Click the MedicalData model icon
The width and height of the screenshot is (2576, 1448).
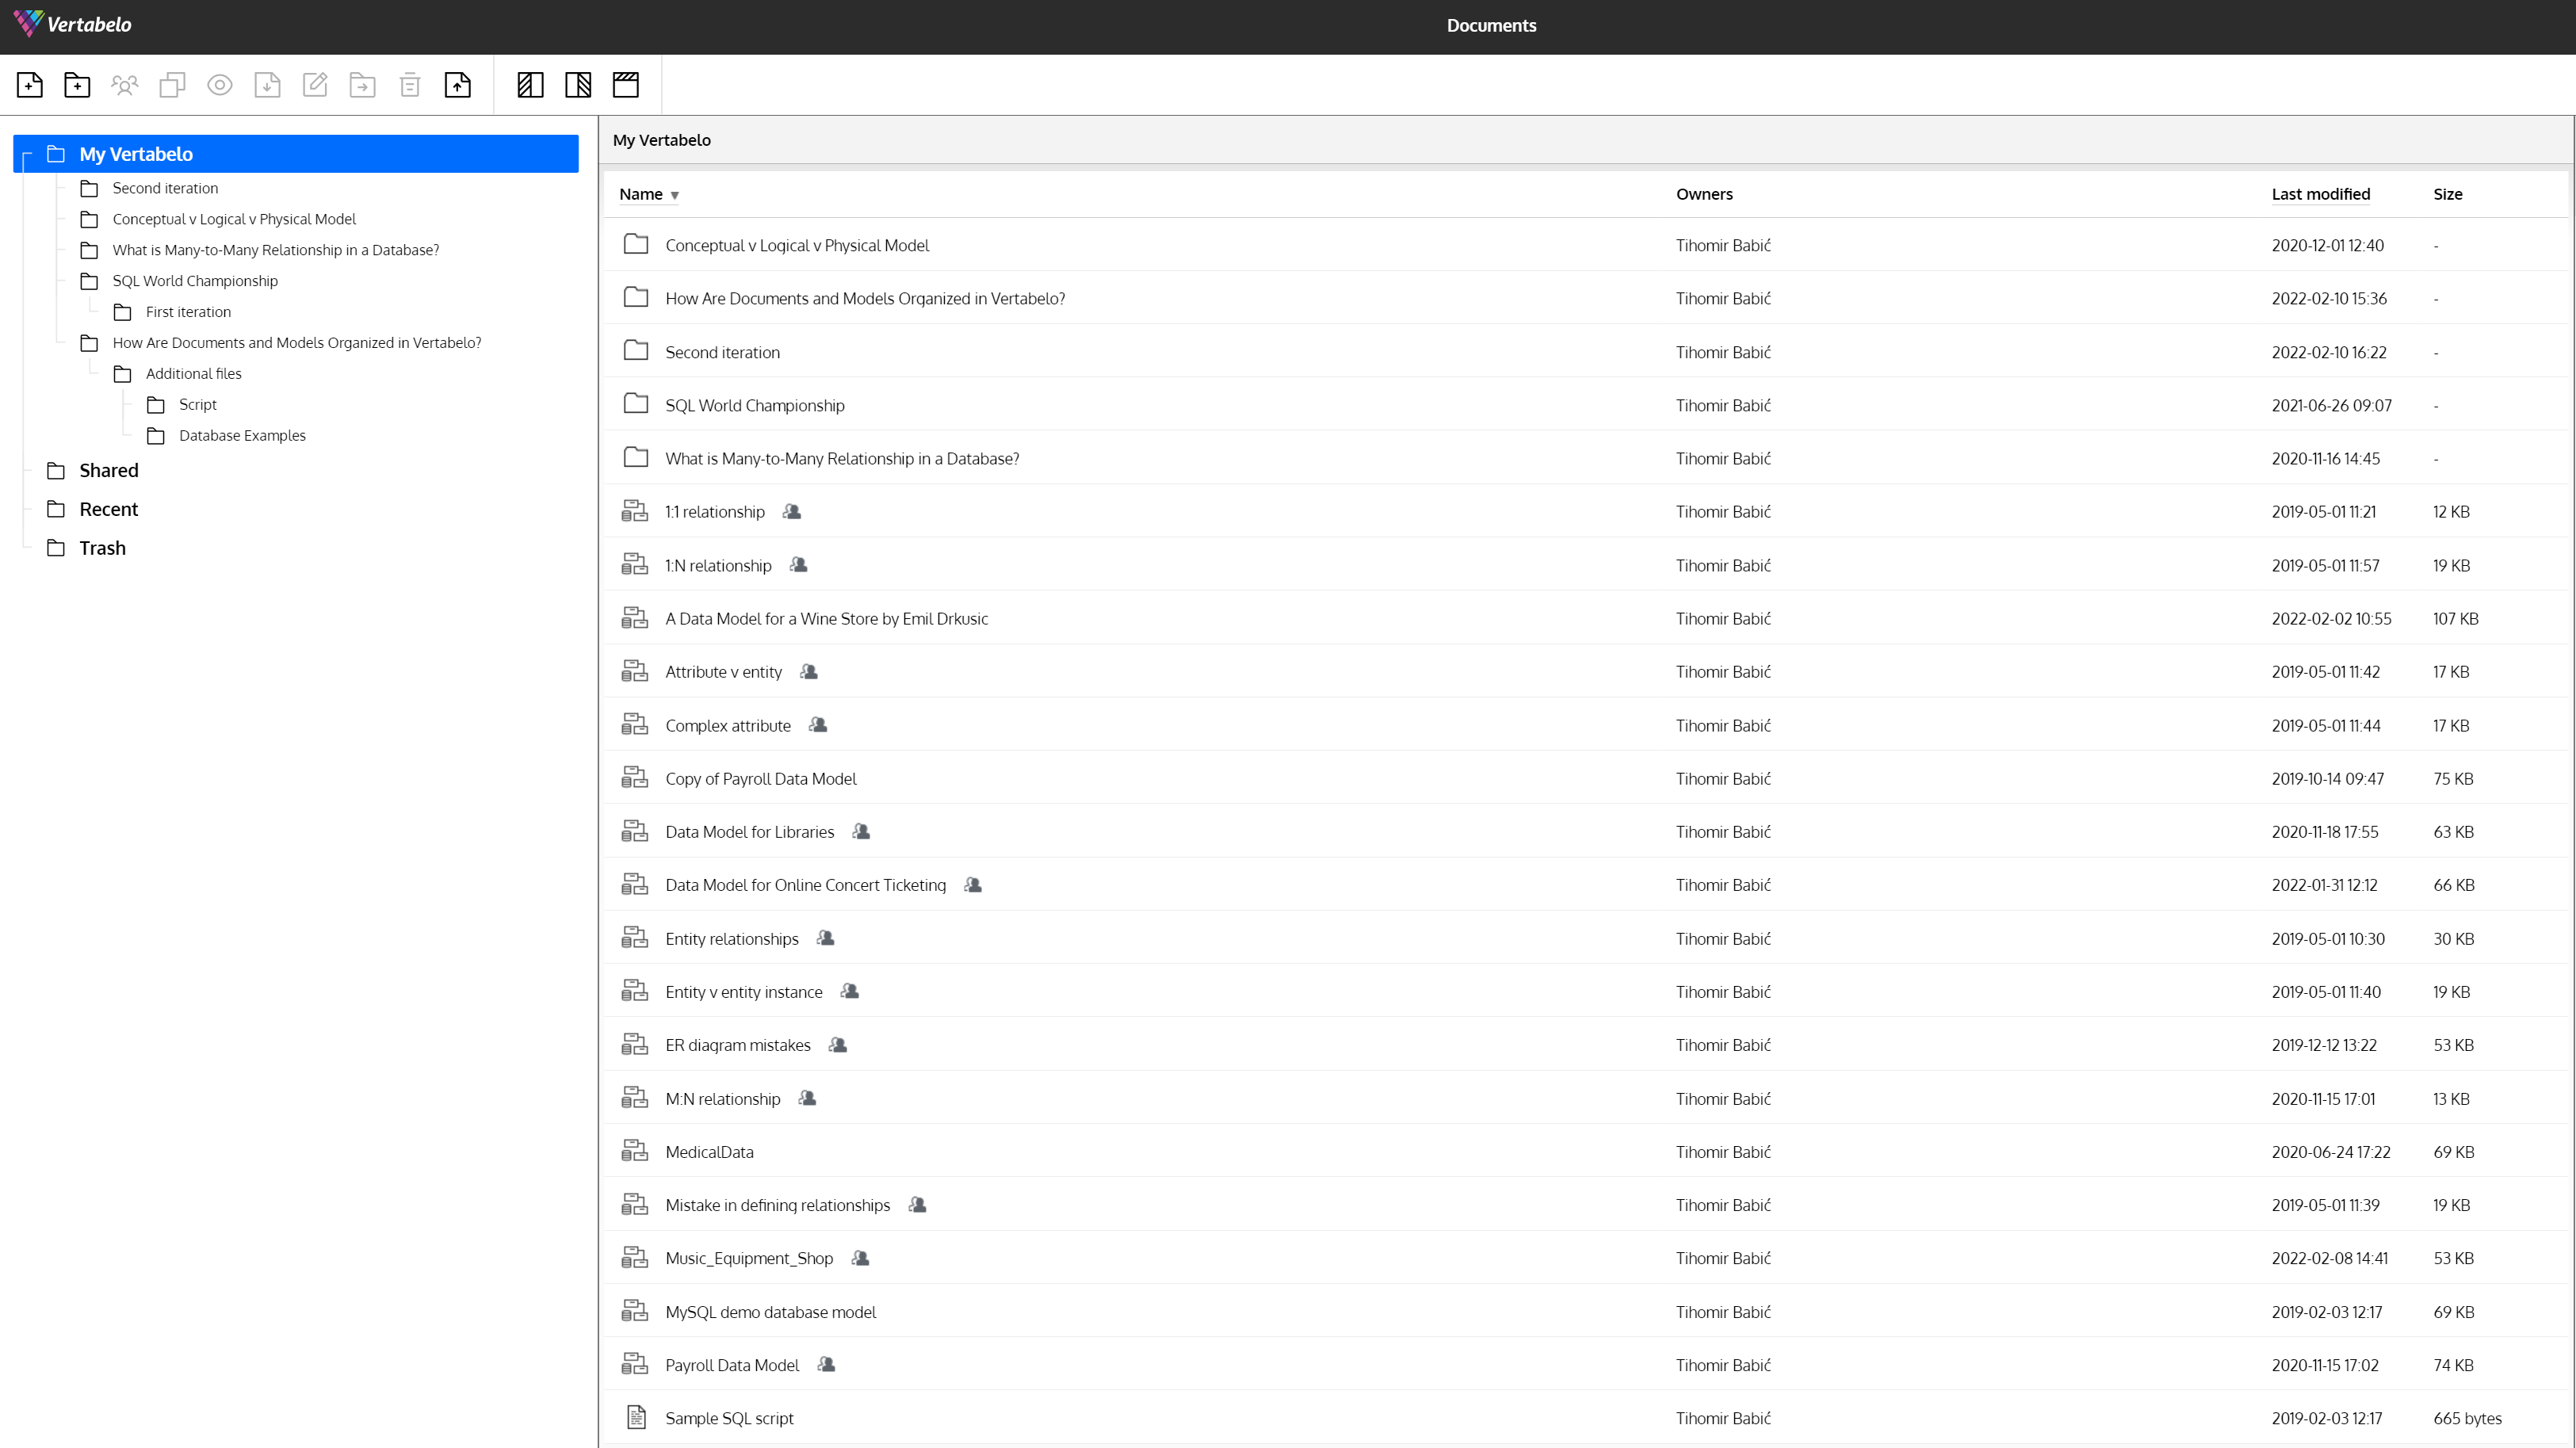(634, 1151)
